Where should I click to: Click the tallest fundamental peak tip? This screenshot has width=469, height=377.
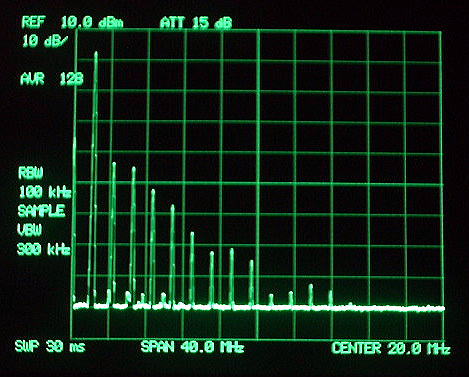96,53
